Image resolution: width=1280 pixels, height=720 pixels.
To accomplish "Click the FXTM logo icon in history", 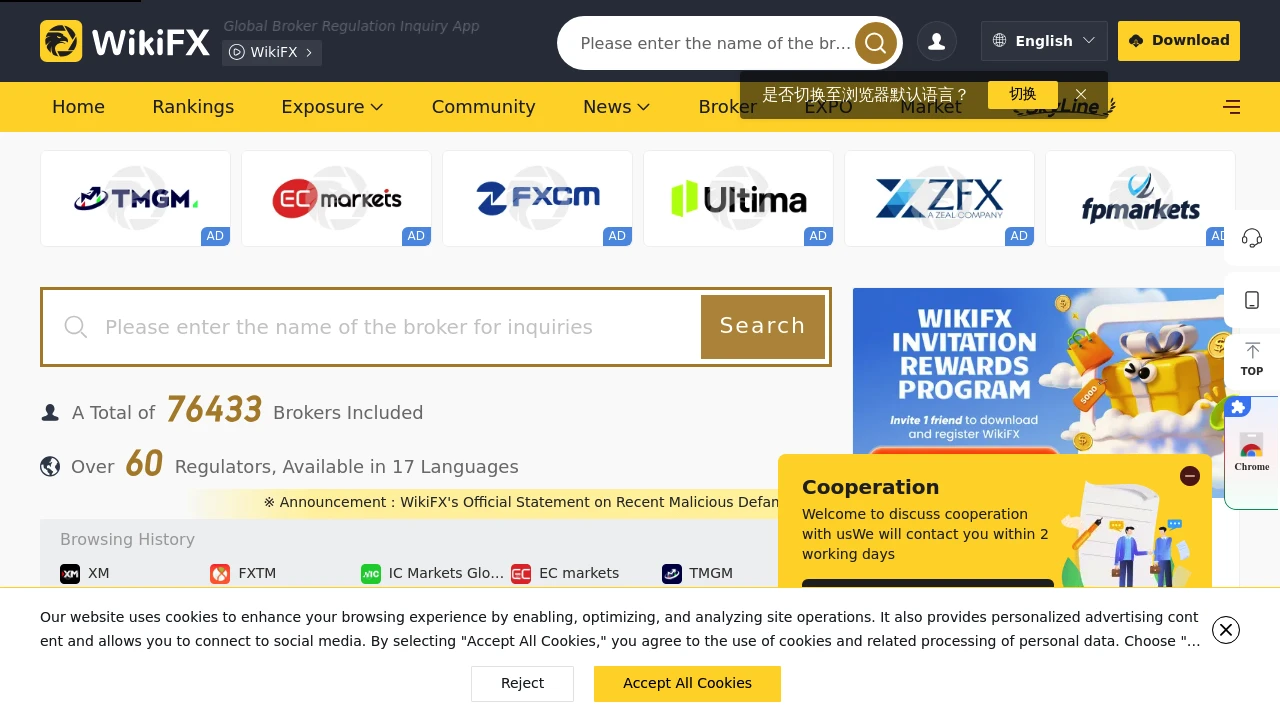I will click(x=220, y=573).
